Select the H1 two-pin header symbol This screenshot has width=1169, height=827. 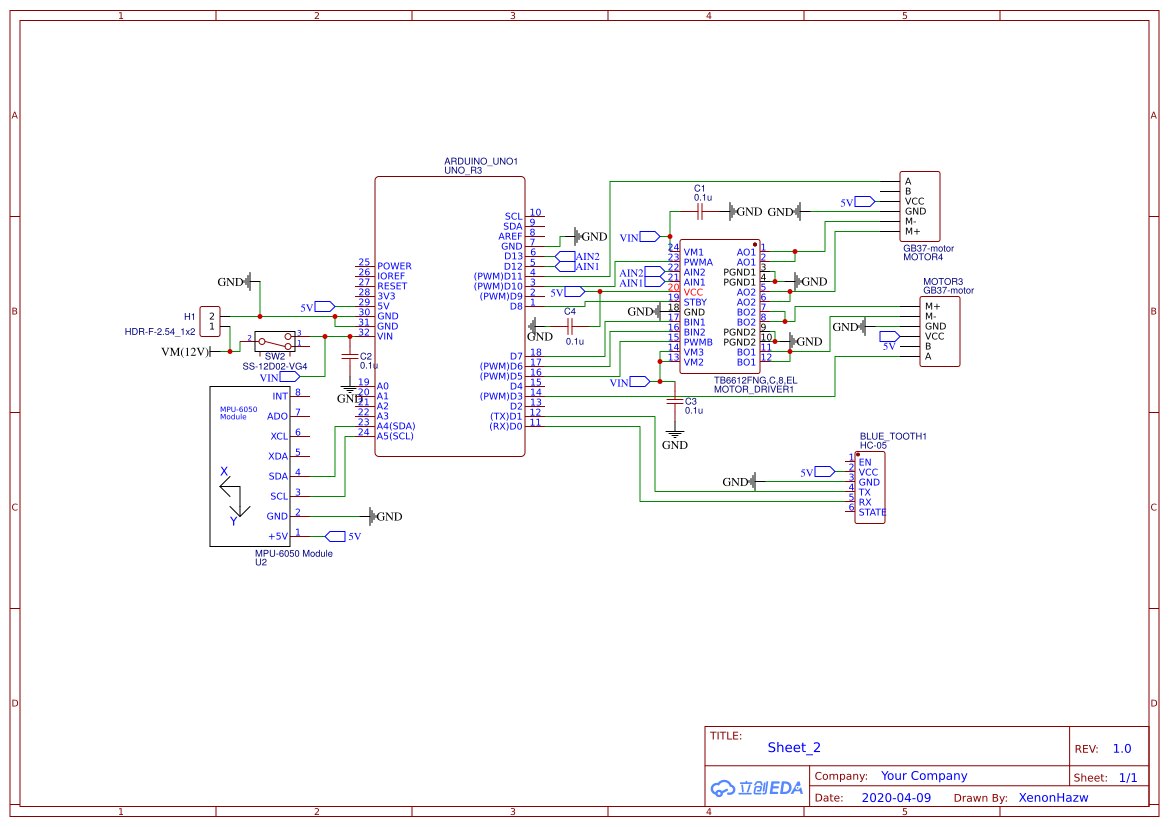click(x=210, y=321)
